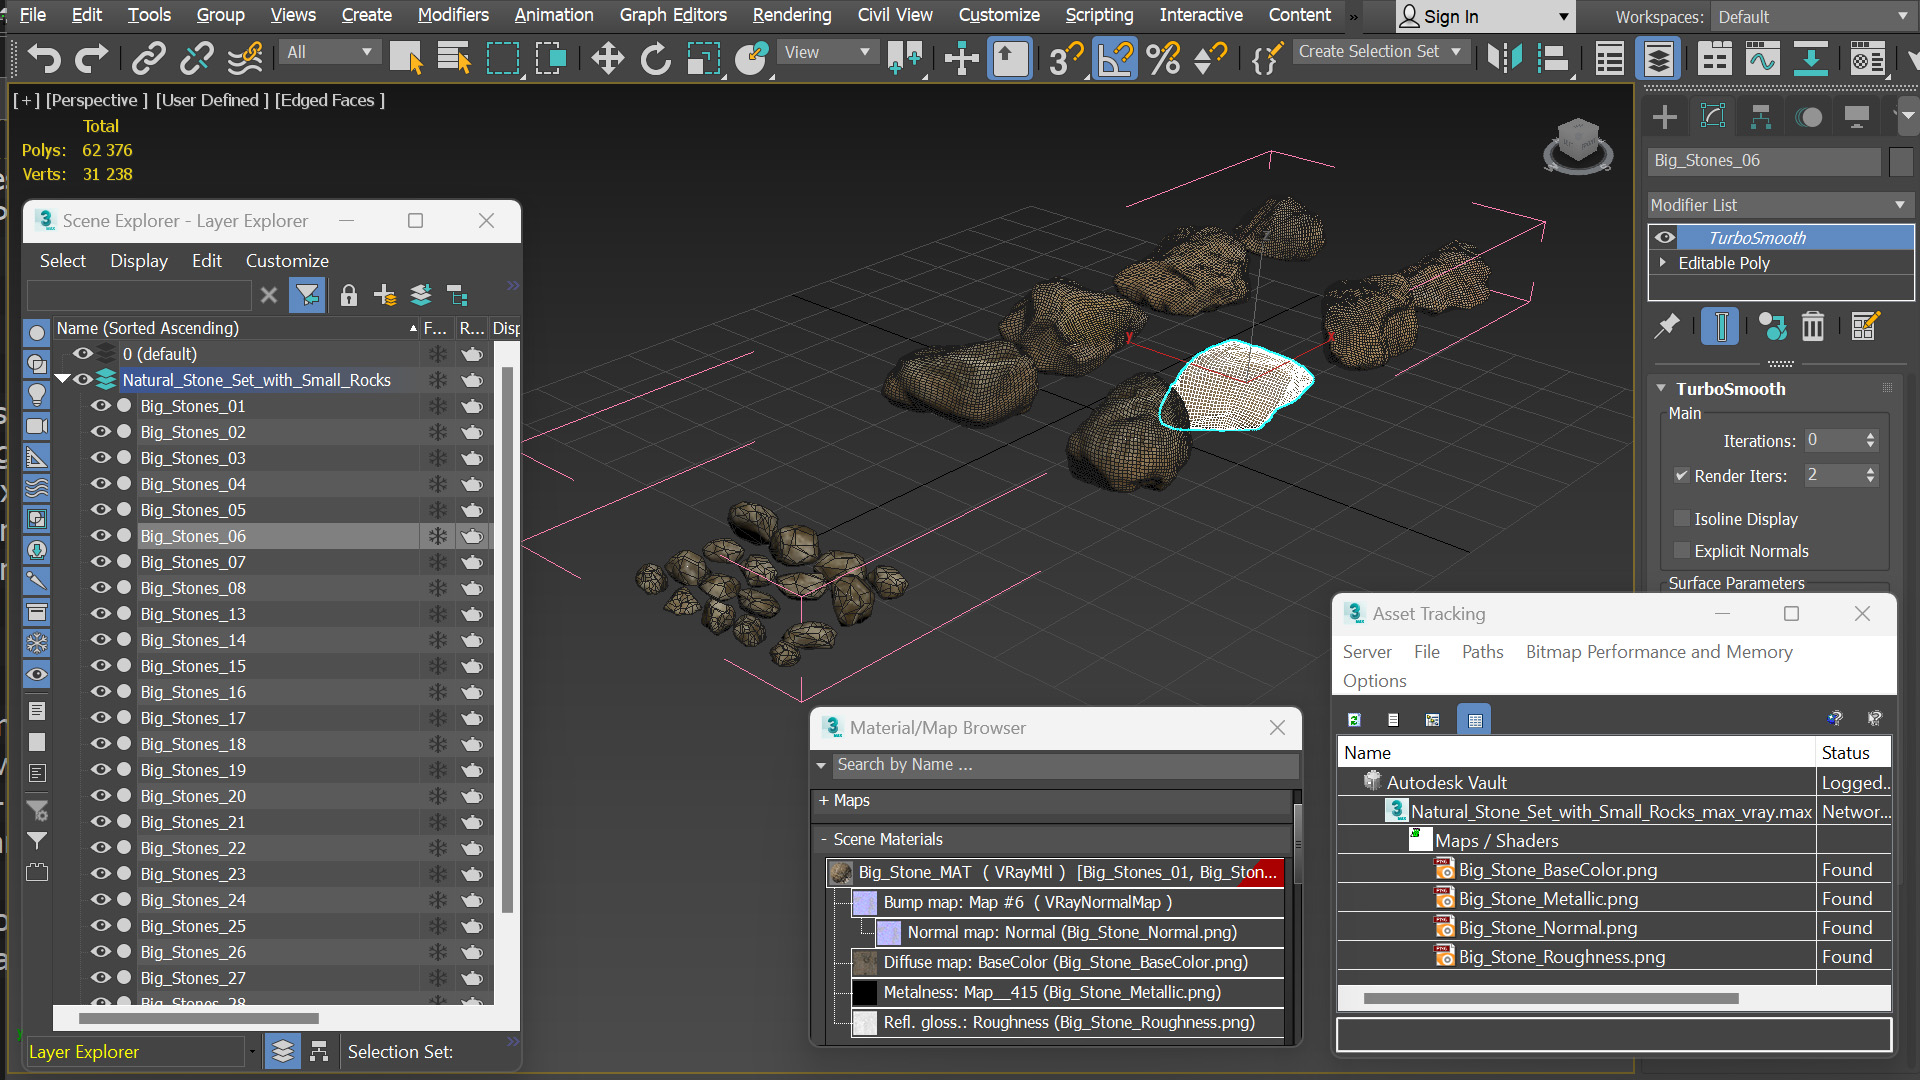Image resolution: width=1920 pixels, height=1080 pixels.
Task: Click the [Edged Faces] viewport label
Action: point(330,100)
